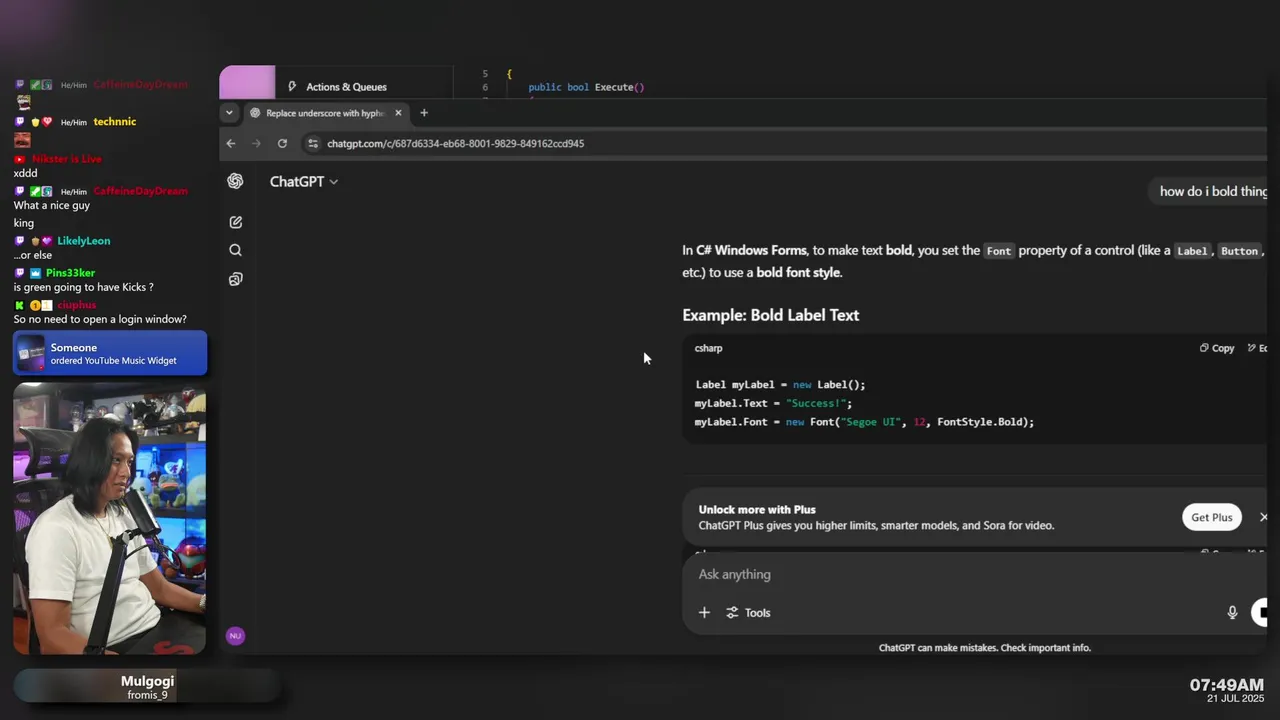1280x720 pixels.
Task: Reload the ChatGPT page
Action: [x=282, y=143]
